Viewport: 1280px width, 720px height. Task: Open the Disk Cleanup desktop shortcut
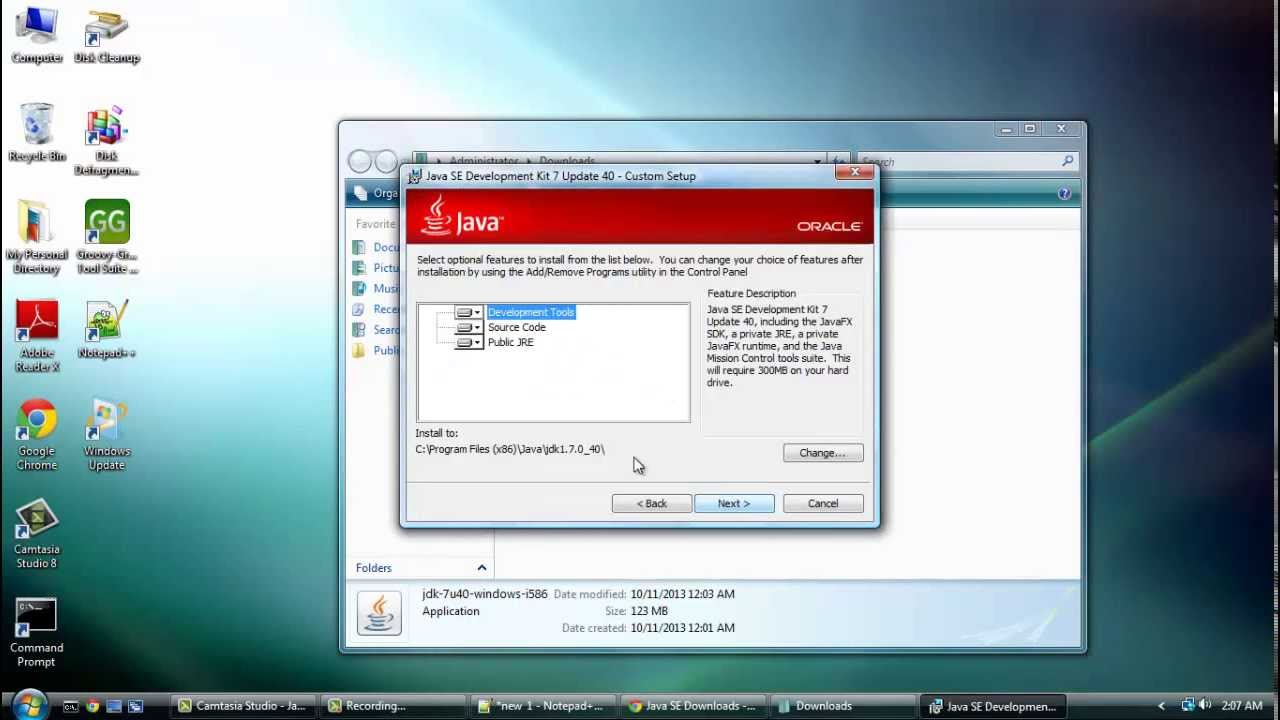pos(107,36)
